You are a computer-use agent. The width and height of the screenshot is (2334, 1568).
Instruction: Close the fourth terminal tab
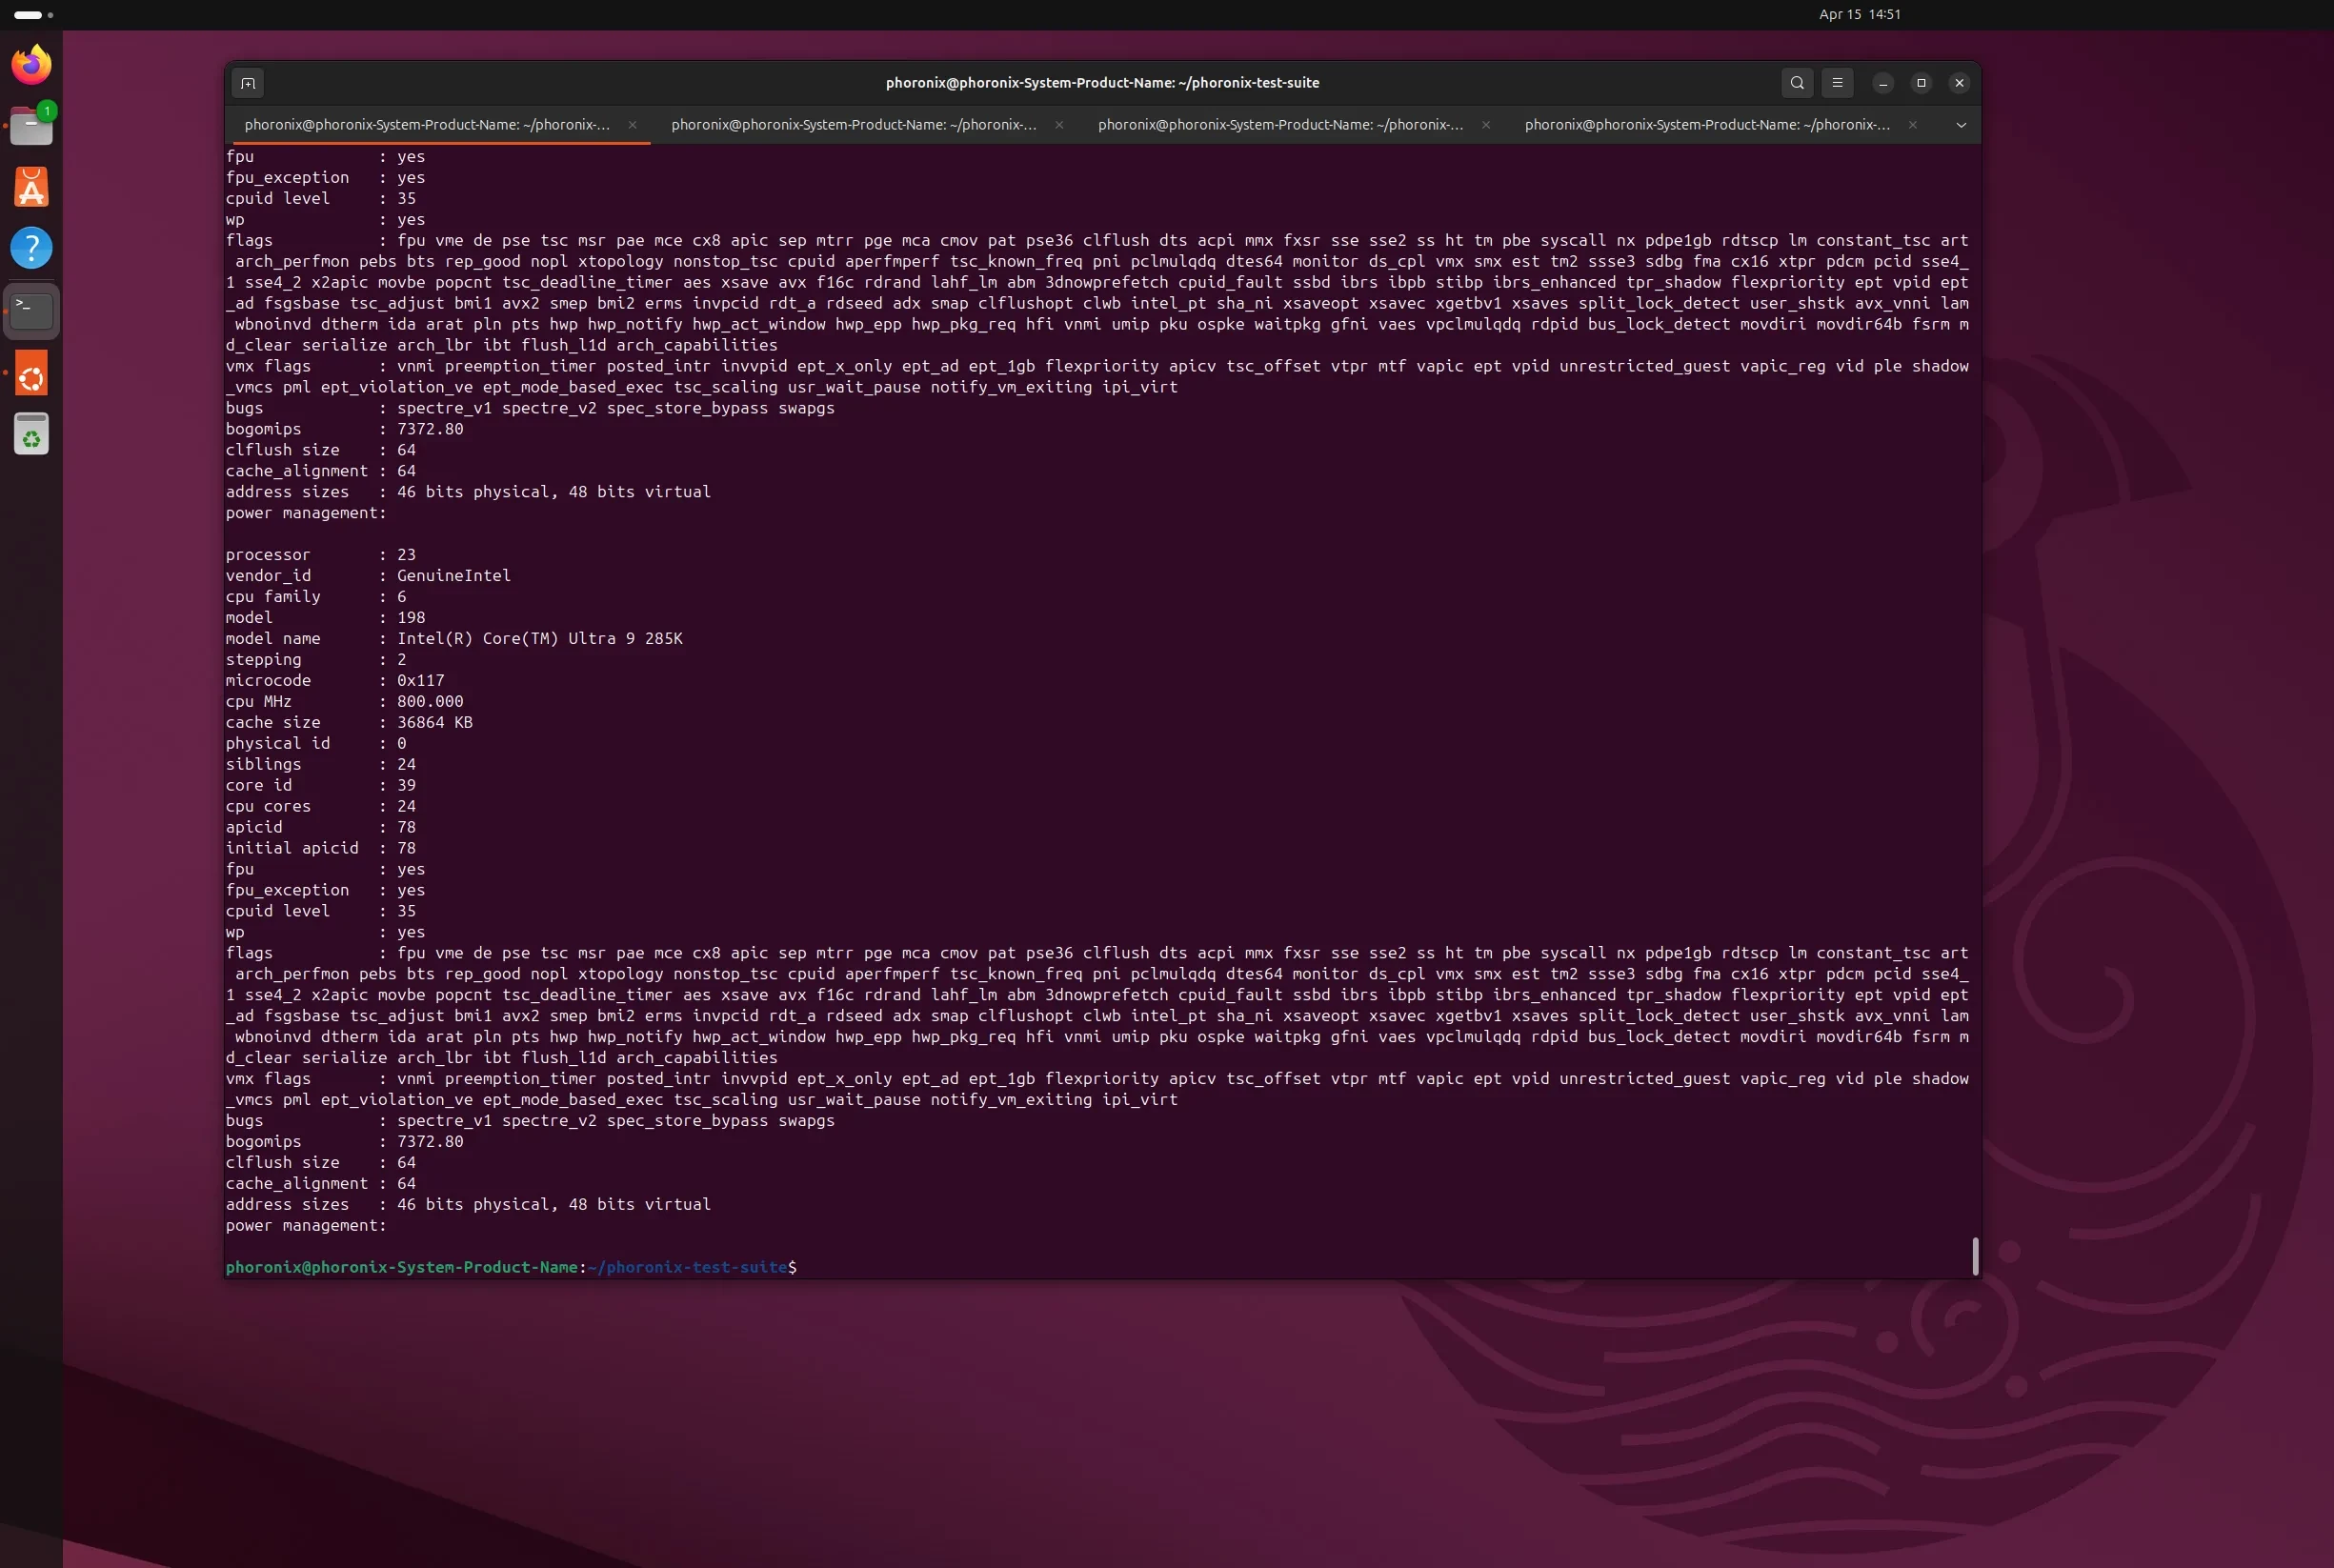(x=1912, y=125)
